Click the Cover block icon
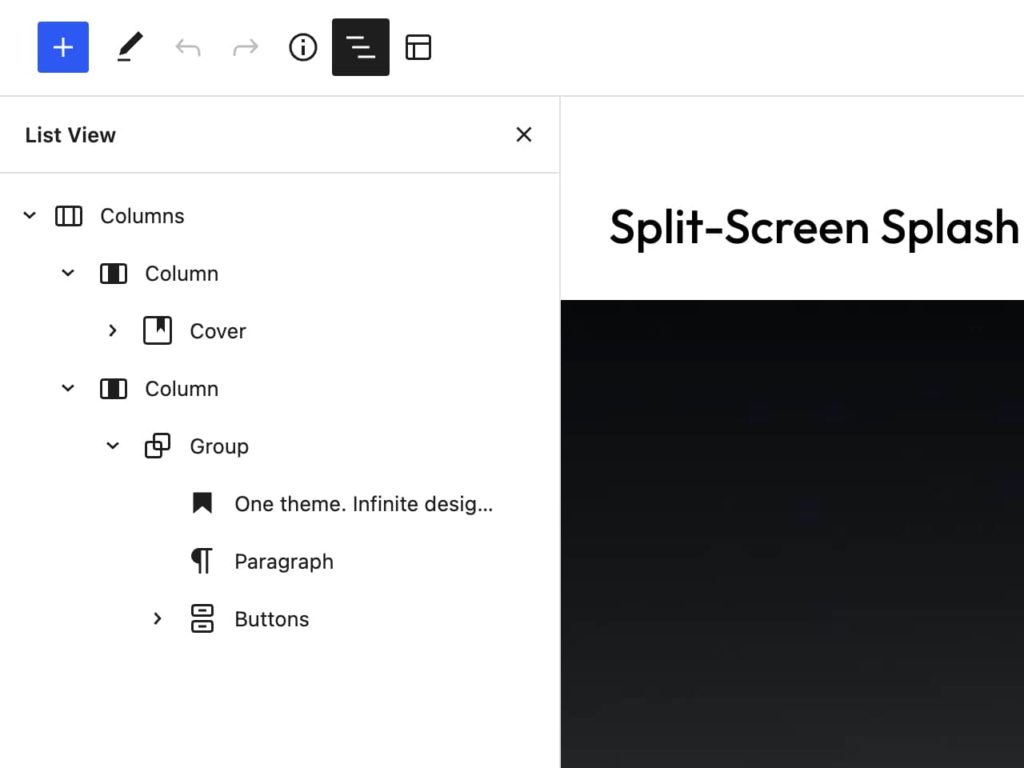Image resolution: width=1024 pixels, height=768 pixels. click(158, 330)
